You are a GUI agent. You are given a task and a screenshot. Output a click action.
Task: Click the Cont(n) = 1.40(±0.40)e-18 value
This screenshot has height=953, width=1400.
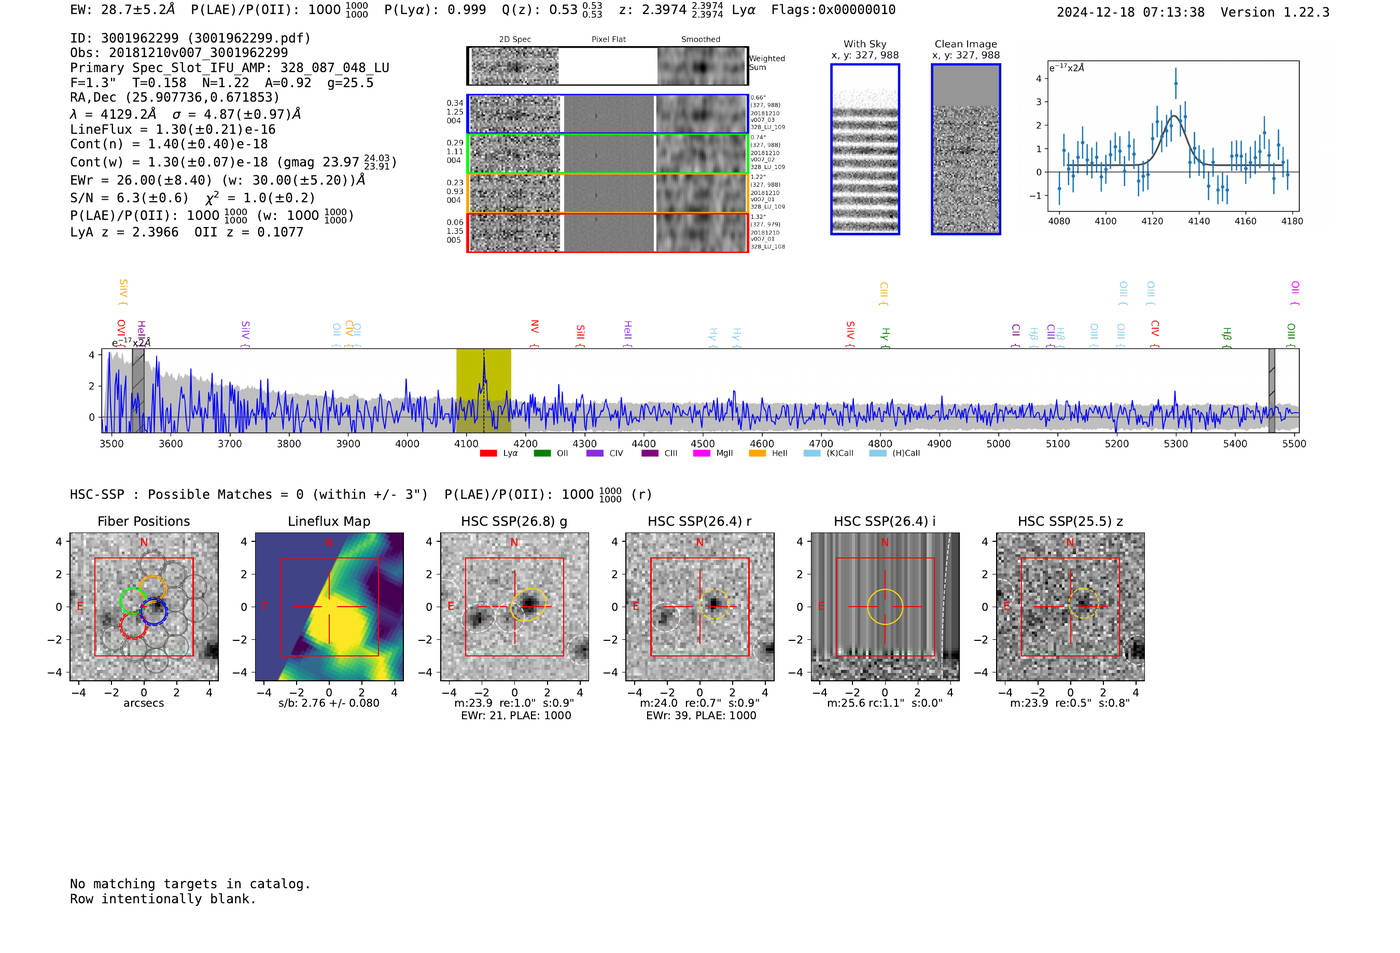(x=169, y=144)
